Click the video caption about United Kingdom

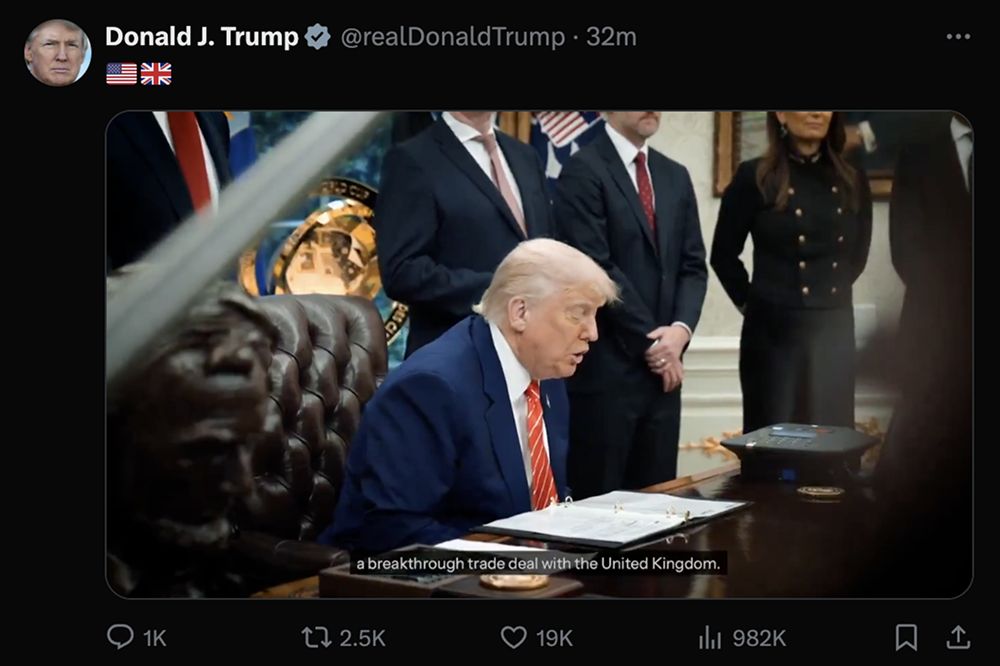point(538,564)
